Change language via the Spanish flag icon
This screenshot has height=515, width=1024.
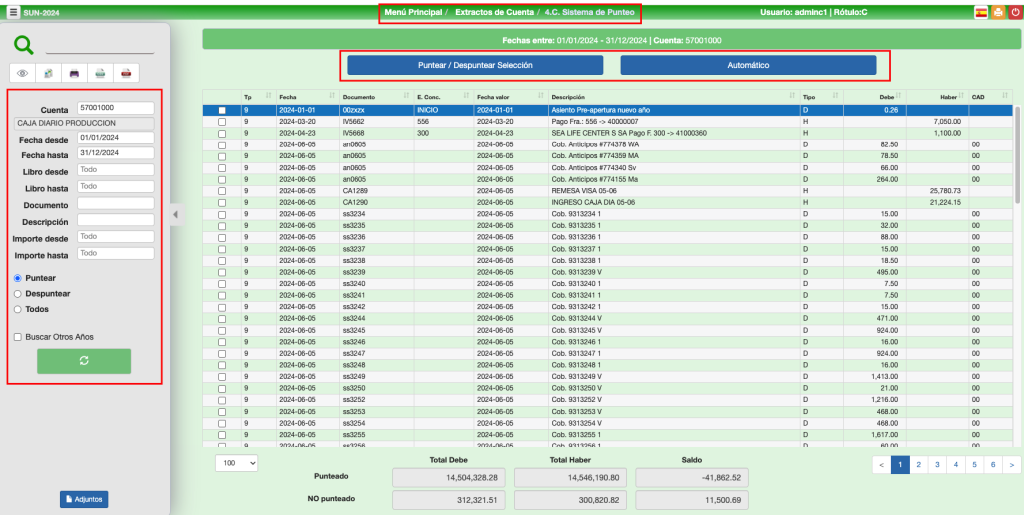[981, 13]
